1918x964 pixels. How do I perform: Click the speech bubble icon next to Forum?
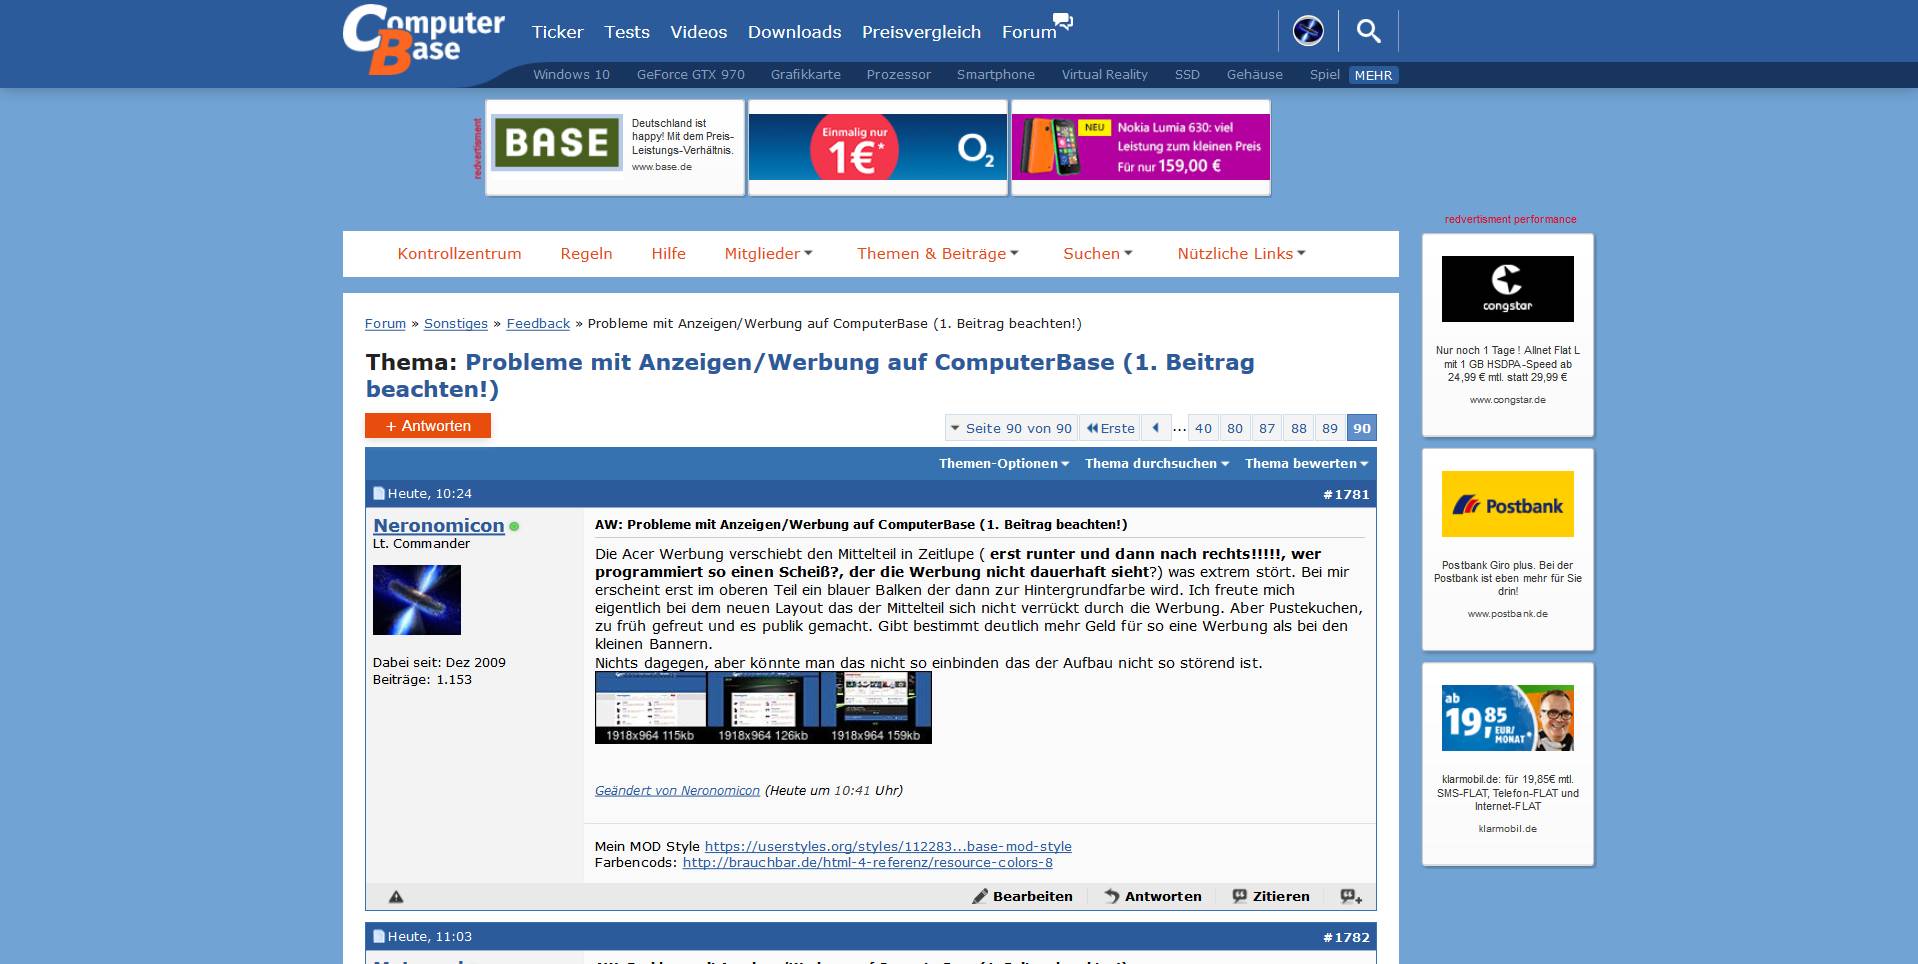pyautogui.click(x=1064, y=22)
